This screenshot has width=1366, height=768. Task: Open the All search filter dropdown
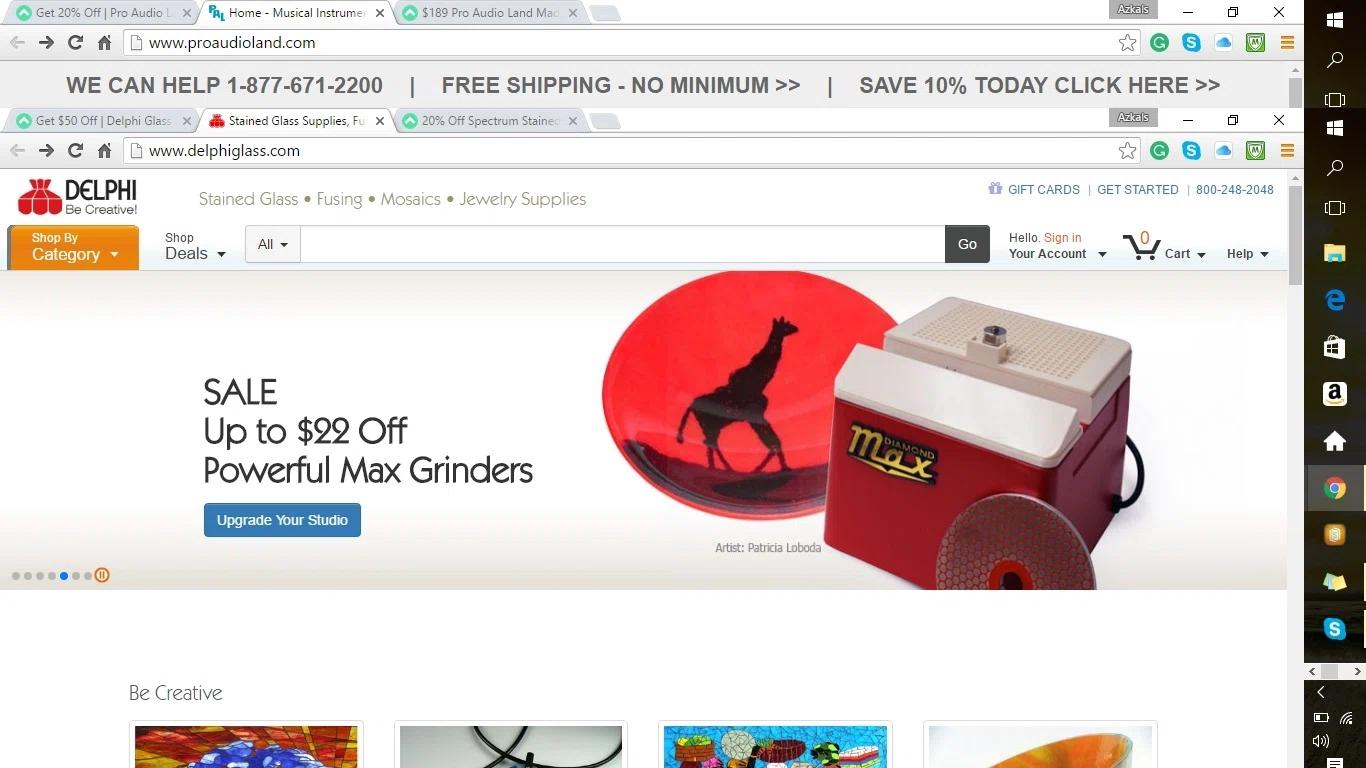tap(273, 244)
